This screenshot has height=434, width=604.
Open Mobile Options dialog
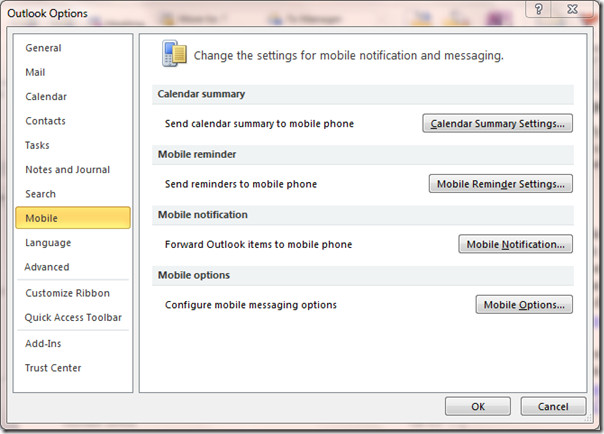[524, 305]
